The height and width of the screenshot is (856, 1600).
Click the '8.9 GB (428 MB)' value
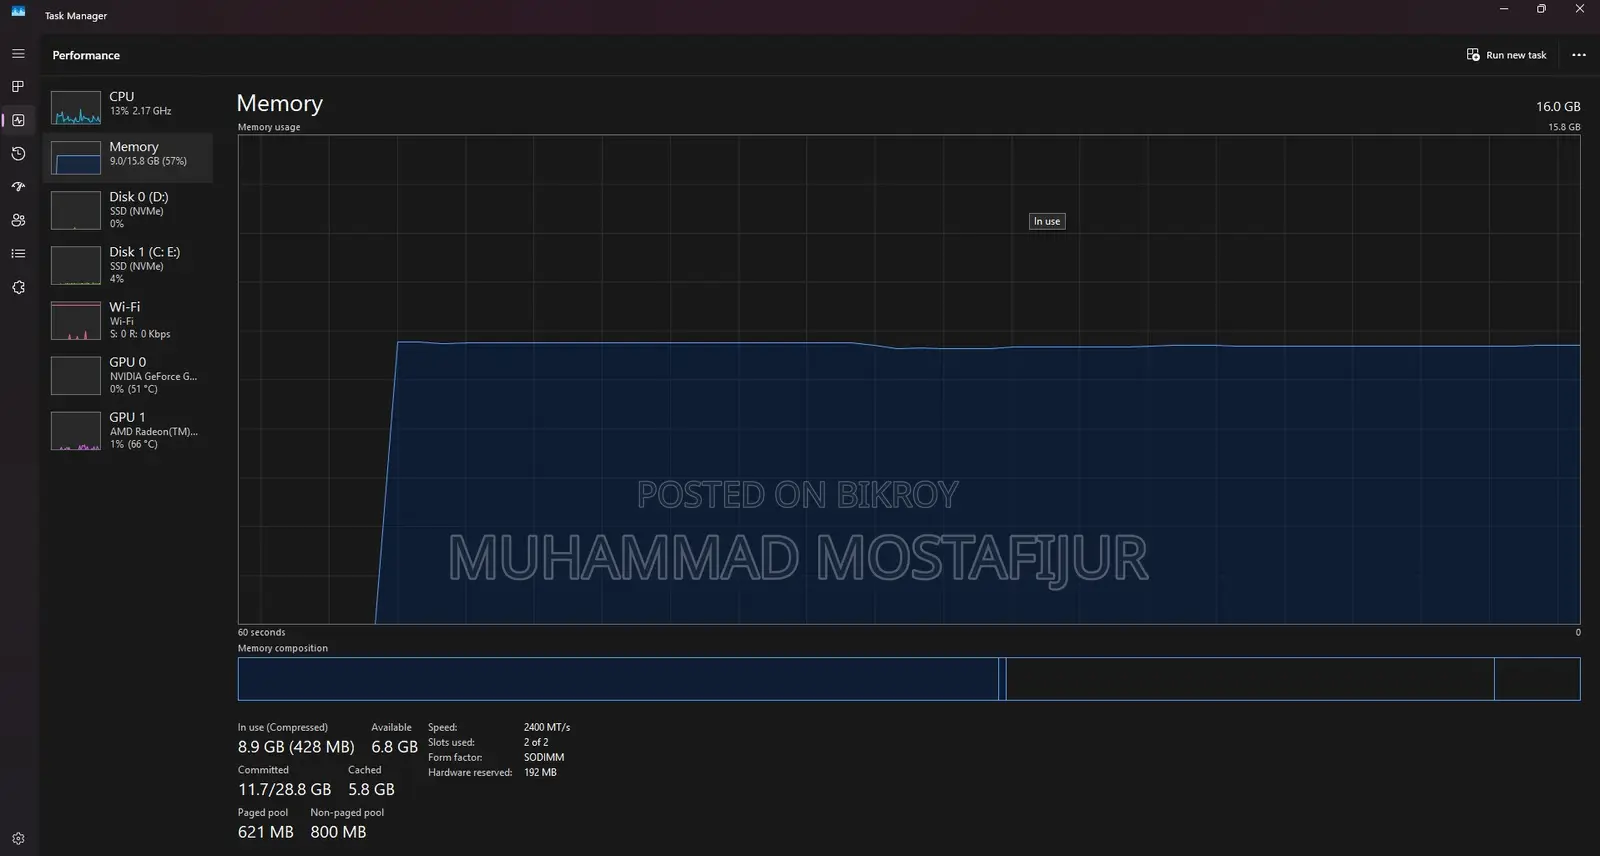click(x=296, y=747)
